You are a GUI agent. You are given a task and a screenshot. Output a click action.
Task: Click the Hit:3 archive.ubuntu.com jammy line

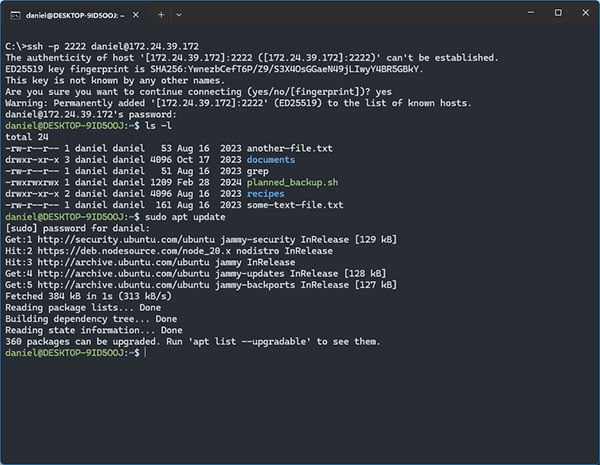tap(150, 262)
